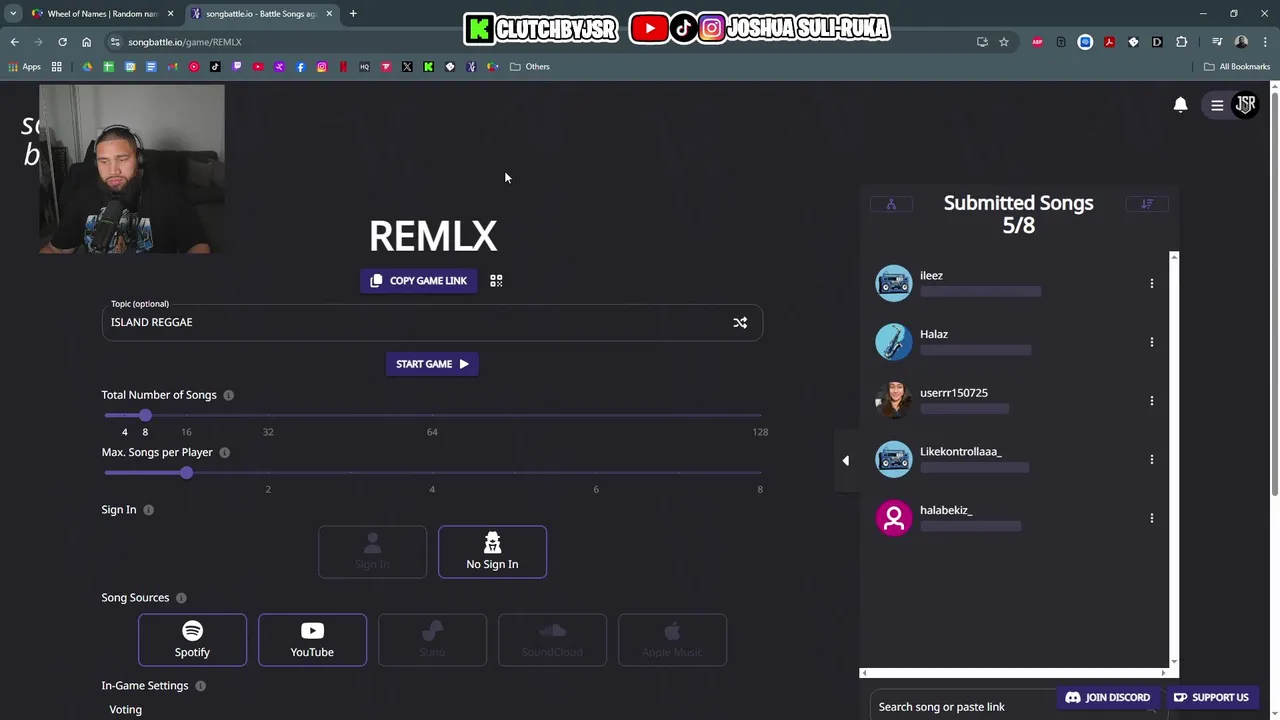
Task: Open options menu for Likekontrollaaa_'s song
Action: [x=1151, y=460]
